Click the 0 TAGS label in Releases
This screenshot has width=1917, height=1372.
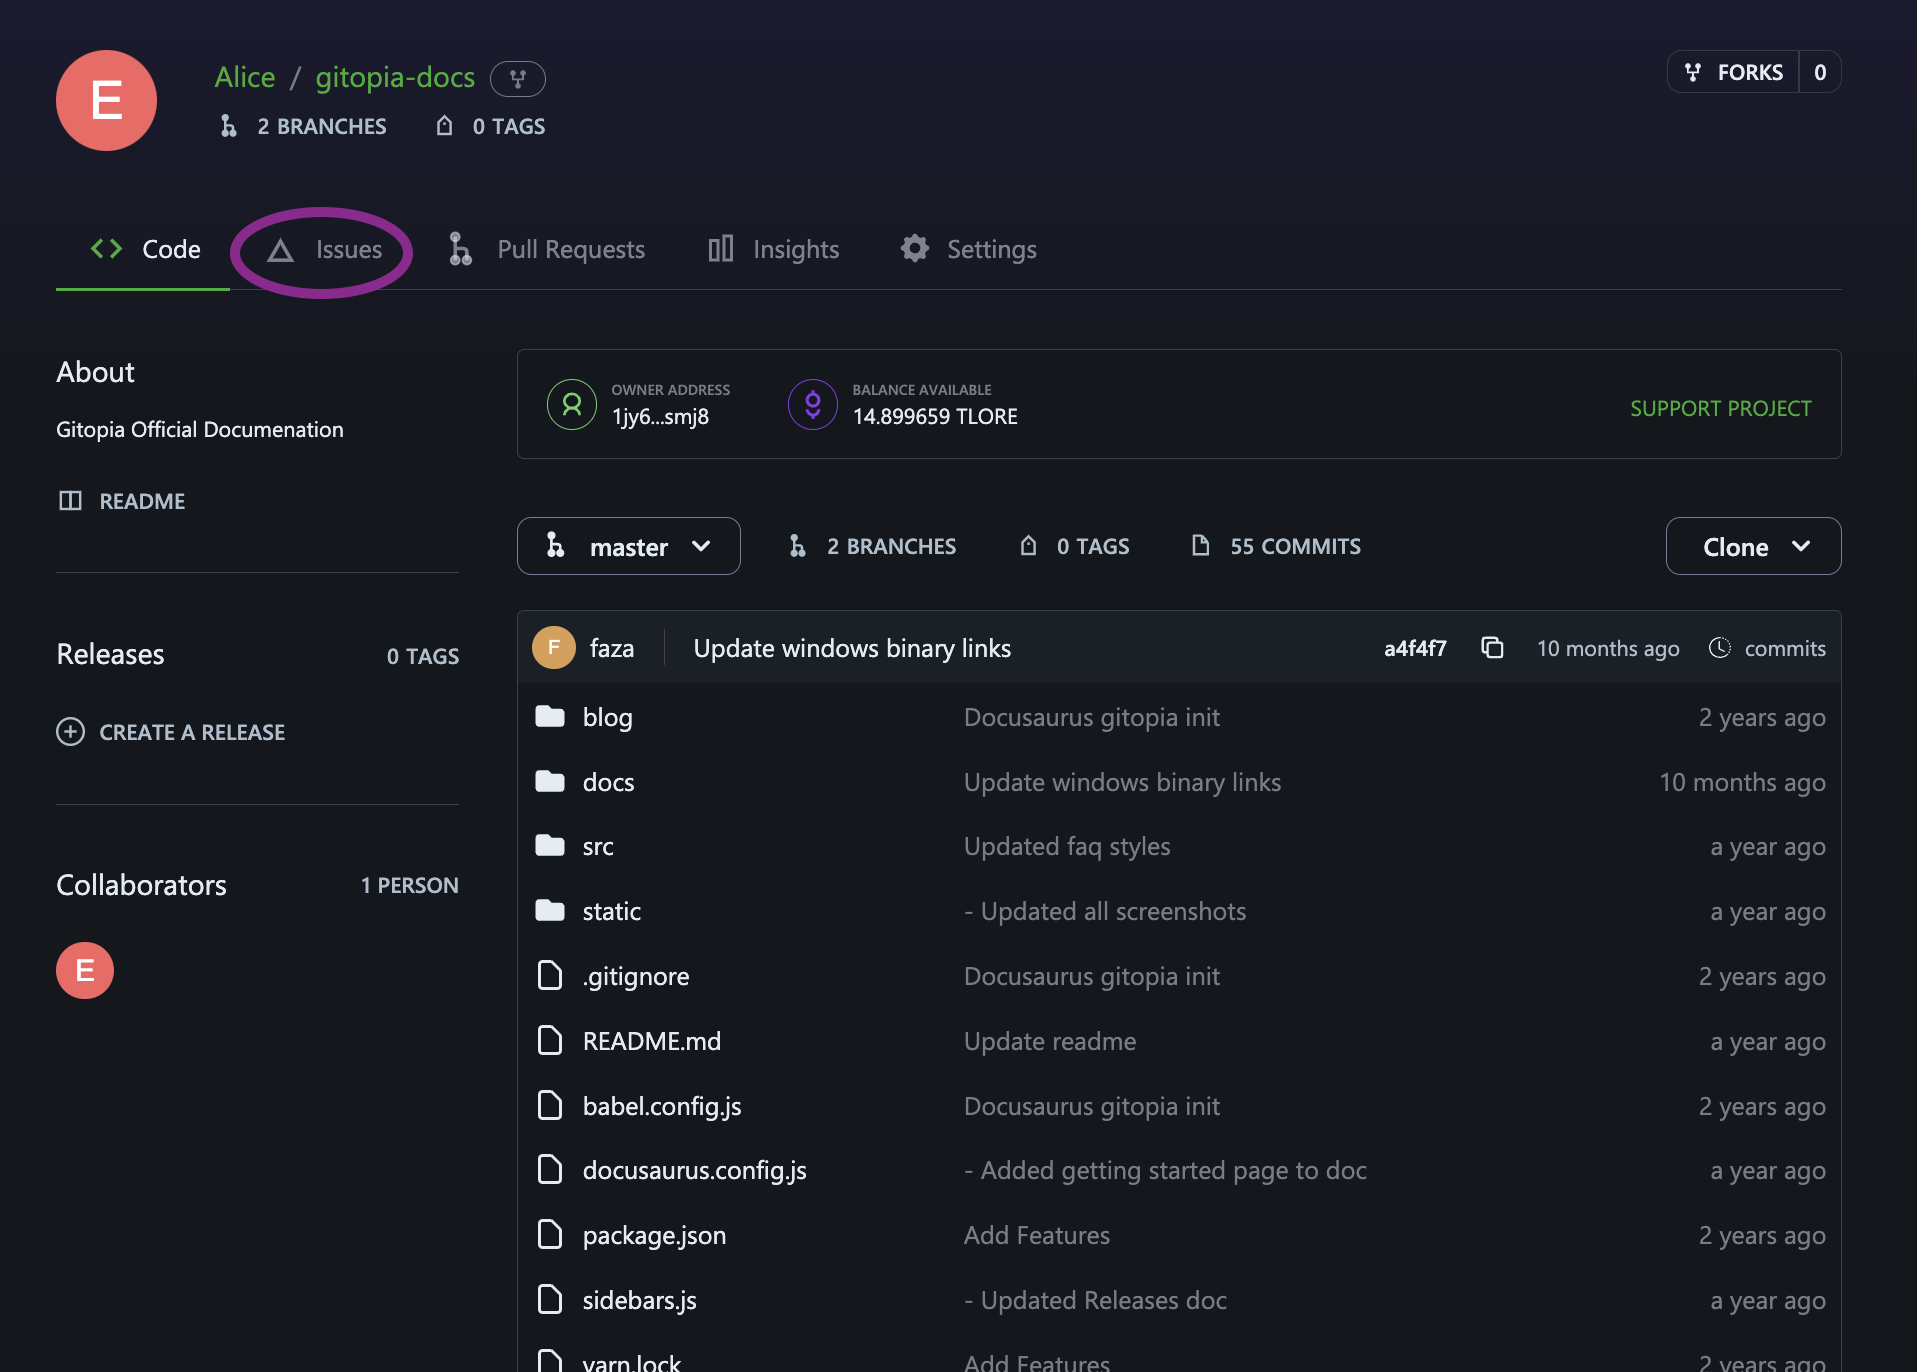[422, 656]
